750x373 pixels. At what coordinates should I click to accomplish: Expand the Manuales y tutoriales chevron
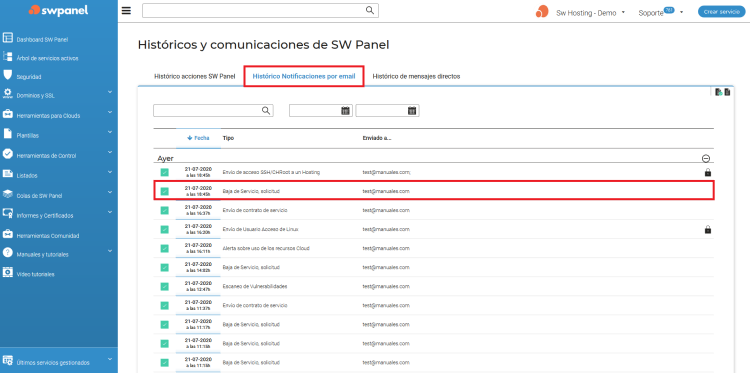[110, 251]
